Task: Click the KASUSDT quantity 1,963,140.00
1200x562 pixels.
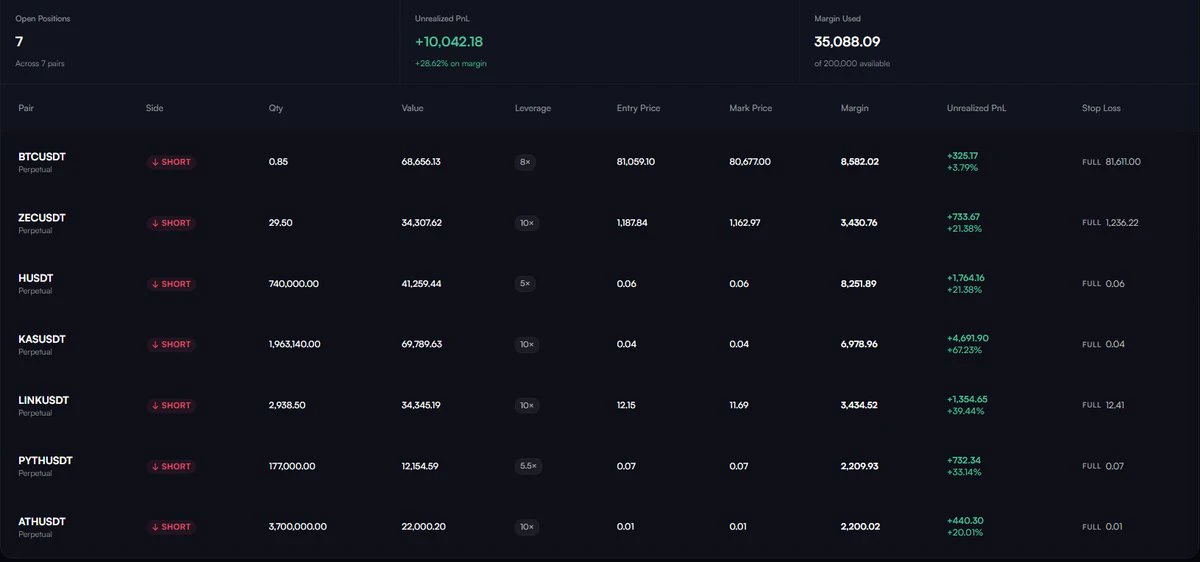Action: (x=295, y=344)
